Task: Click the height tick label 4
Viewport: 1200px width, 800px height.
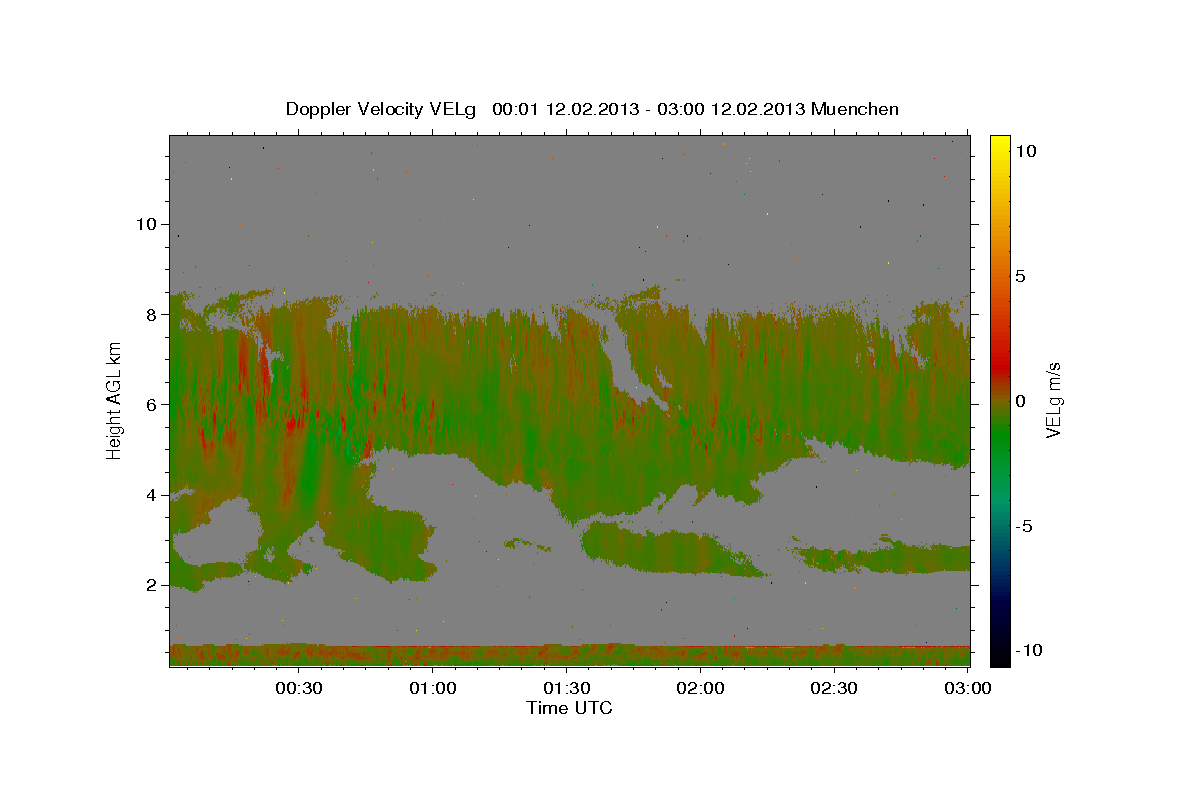Action: pos(150,495)
